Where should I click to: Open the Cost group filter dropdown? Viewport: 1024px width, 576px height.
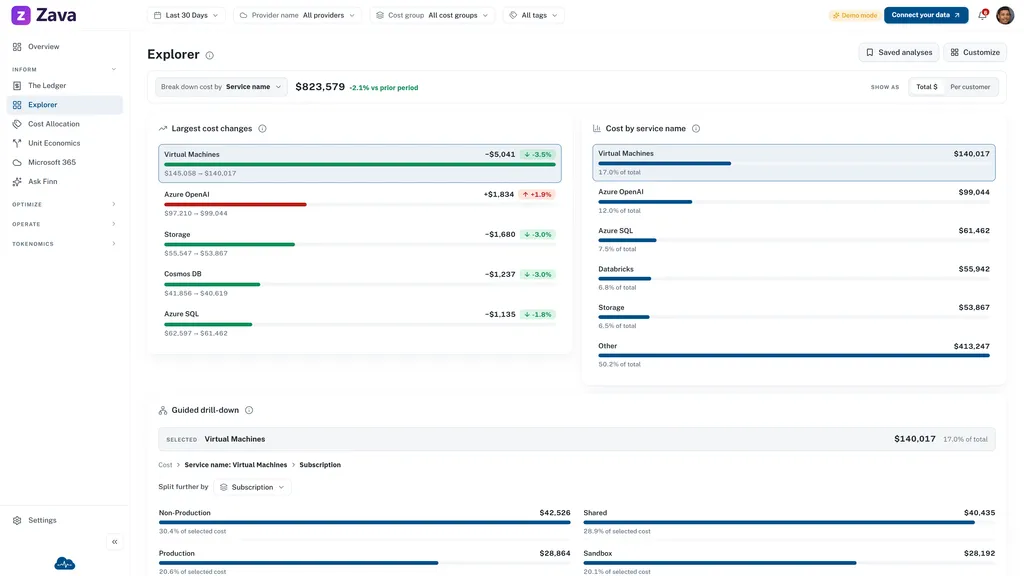pyautogui.click(x=432, y=15)
